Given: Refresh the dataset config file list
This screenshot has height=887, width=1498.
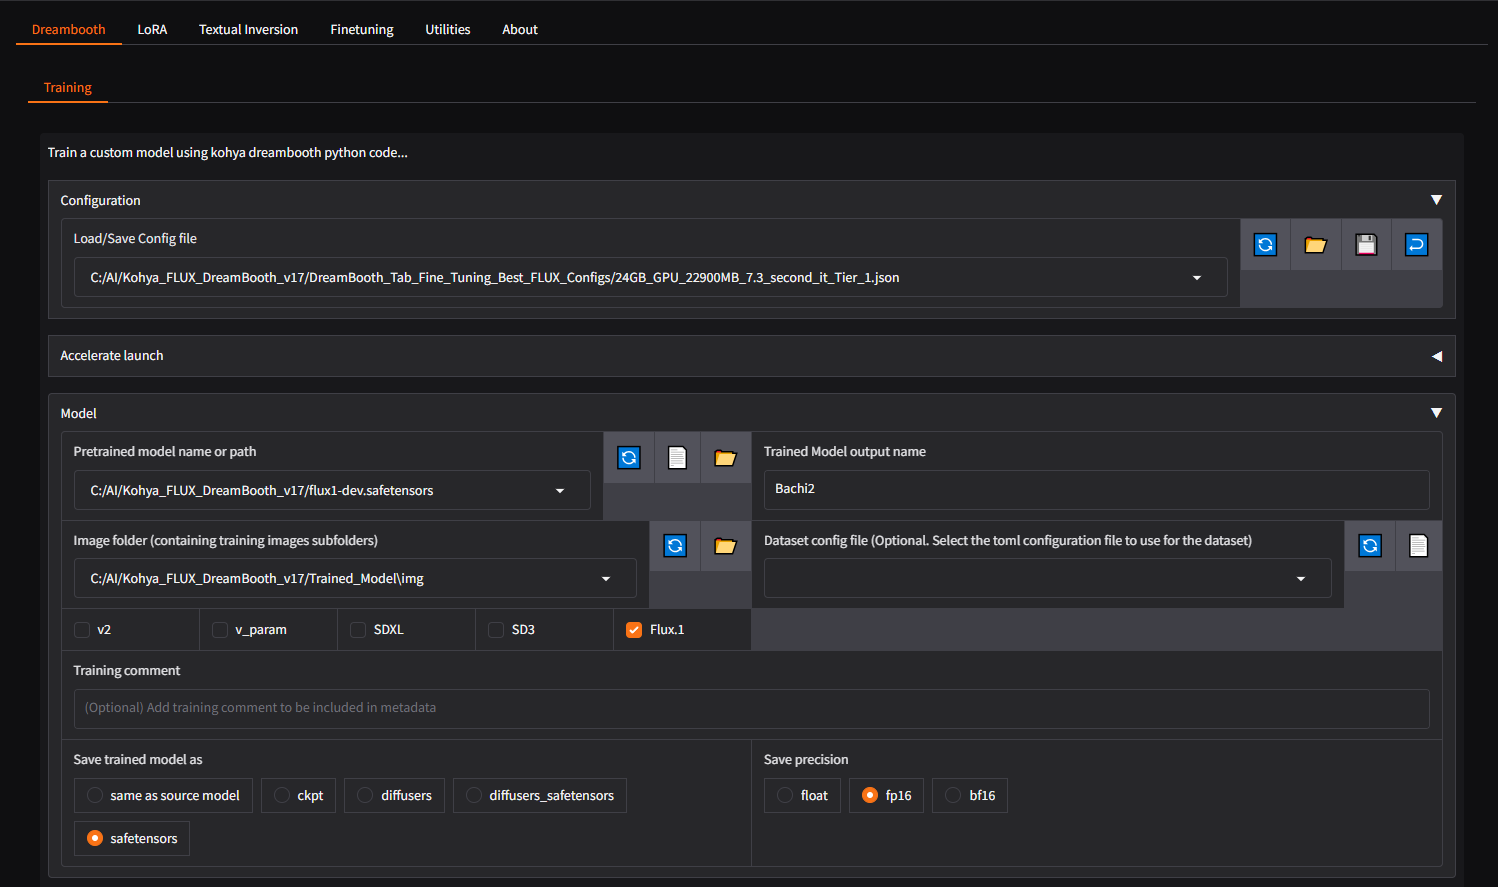Looking at the screenshot, I should click(x=1370, y=546).
